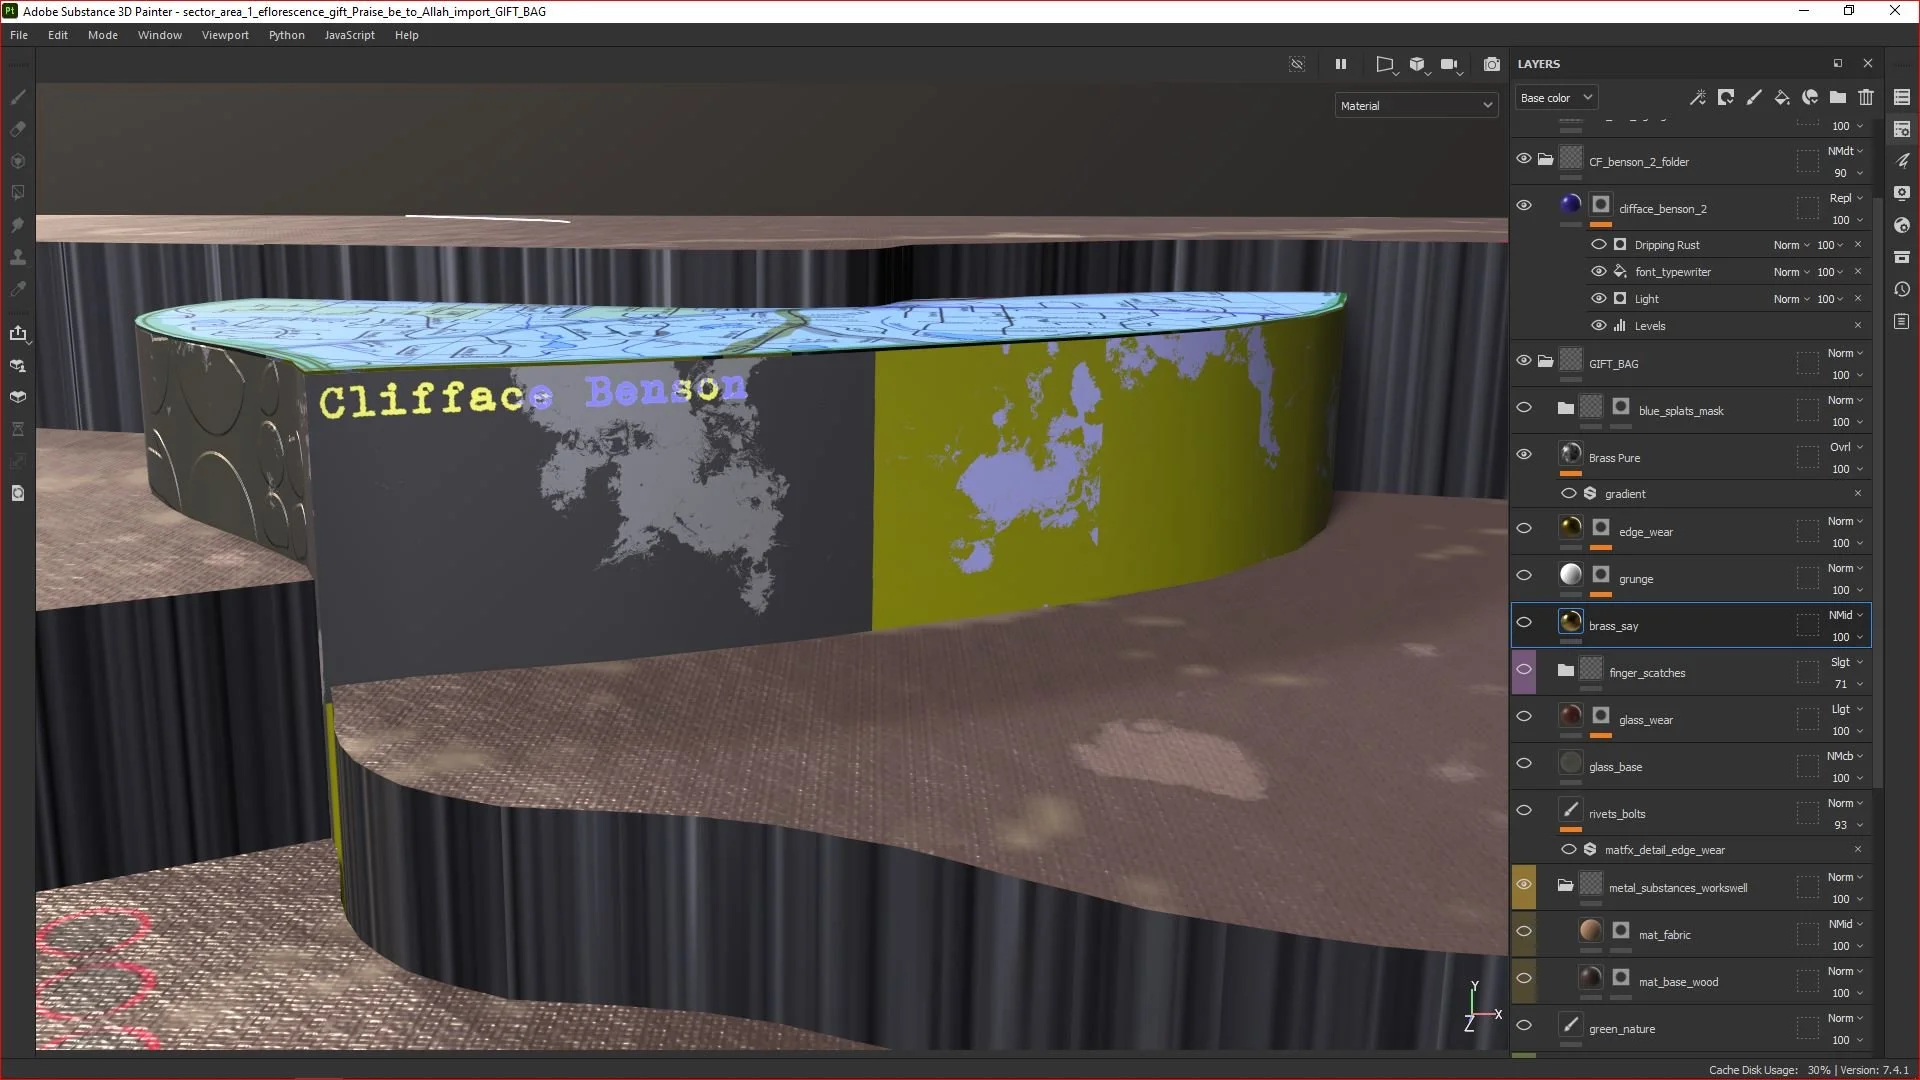Open the Material viewport mode dropdown
The height and width of the screenshot is (1080, 1920).
1416,106
